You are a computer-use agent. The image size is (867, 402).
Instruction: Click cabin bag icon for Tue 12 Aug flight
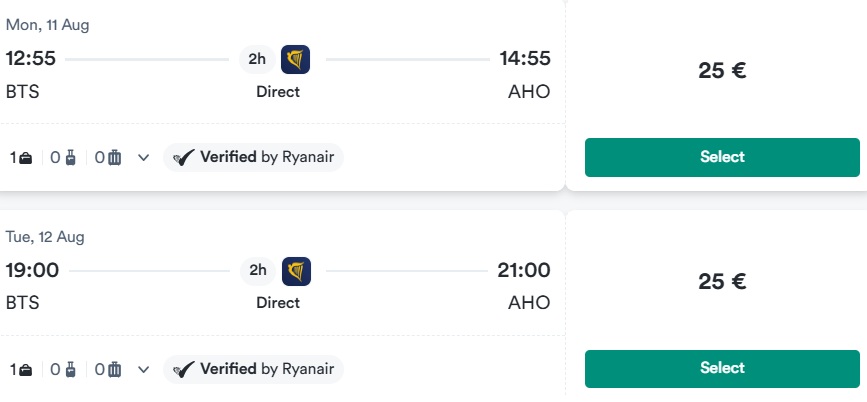pyautogui.click(x=70, y=370)
